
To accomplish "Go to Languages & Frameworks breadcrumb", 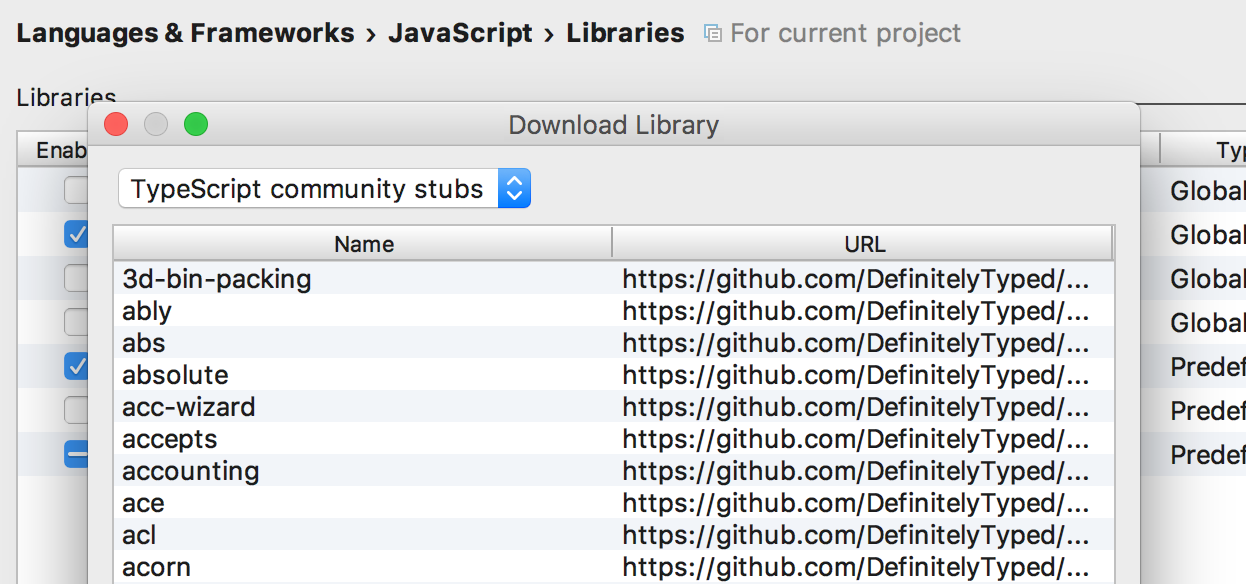I will (x=186, y=33).
